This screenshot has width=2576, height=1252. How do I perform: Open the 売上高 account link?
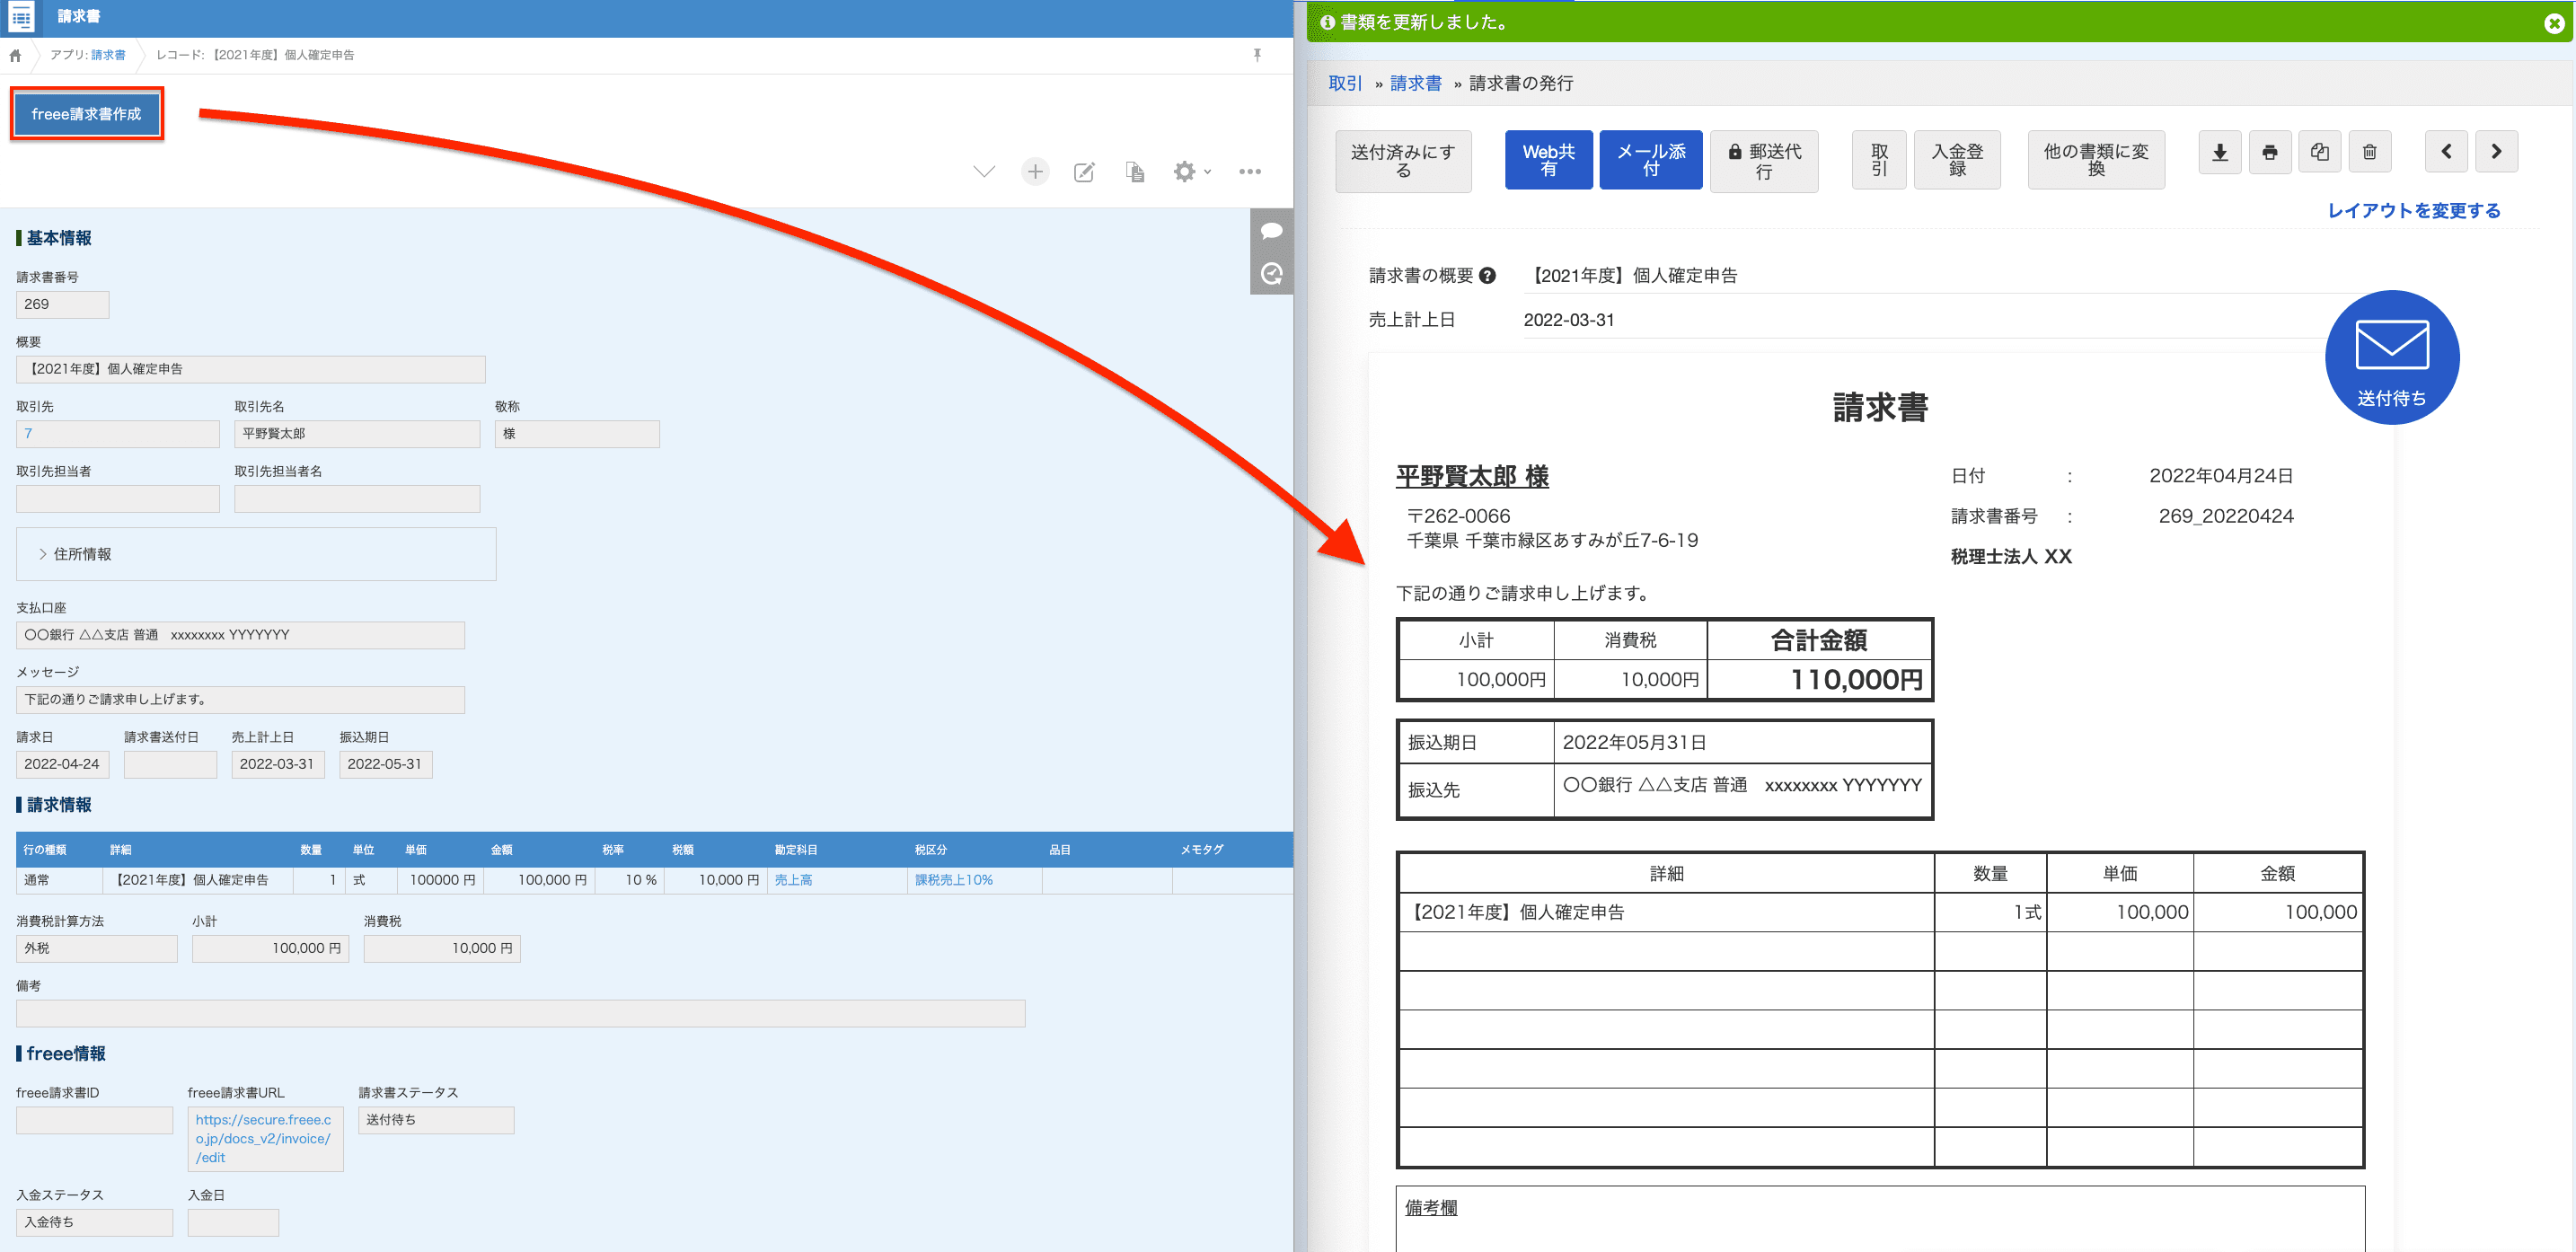pyautogui.click(x=793, y=880)
